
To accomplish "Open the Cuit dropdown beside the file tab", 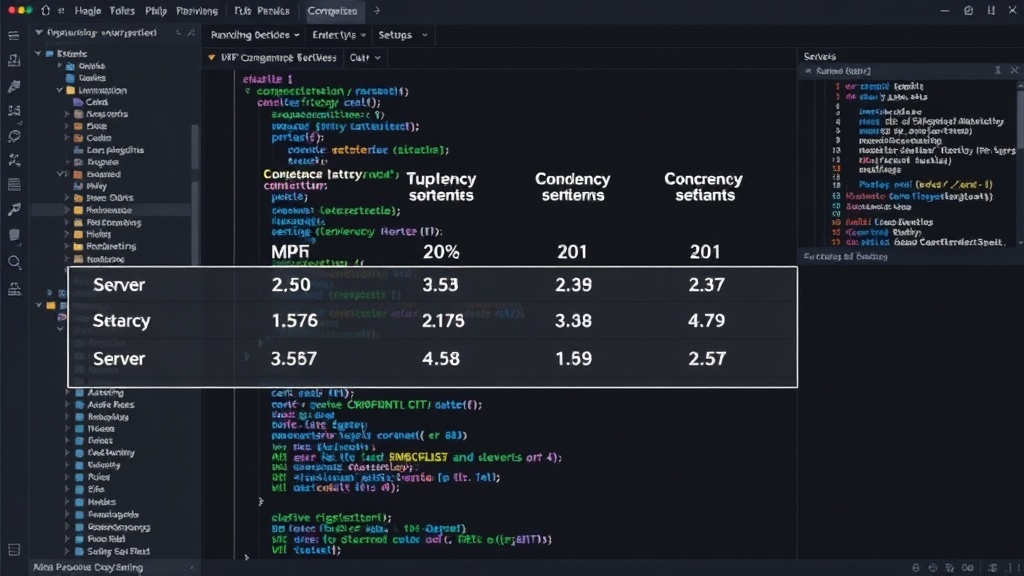I will [364, 57].
